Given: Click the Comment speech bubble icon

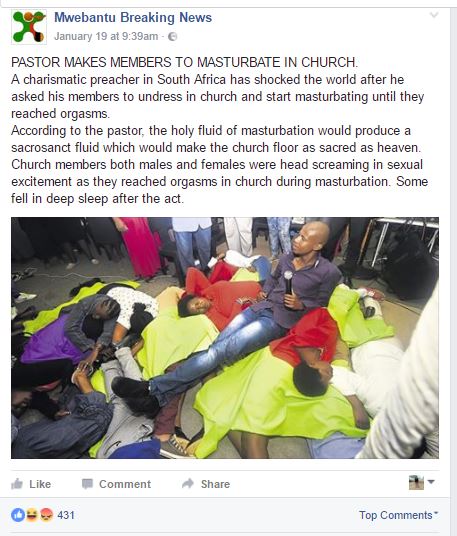Looking at the screenshot, I should click(x=87, y=484).
